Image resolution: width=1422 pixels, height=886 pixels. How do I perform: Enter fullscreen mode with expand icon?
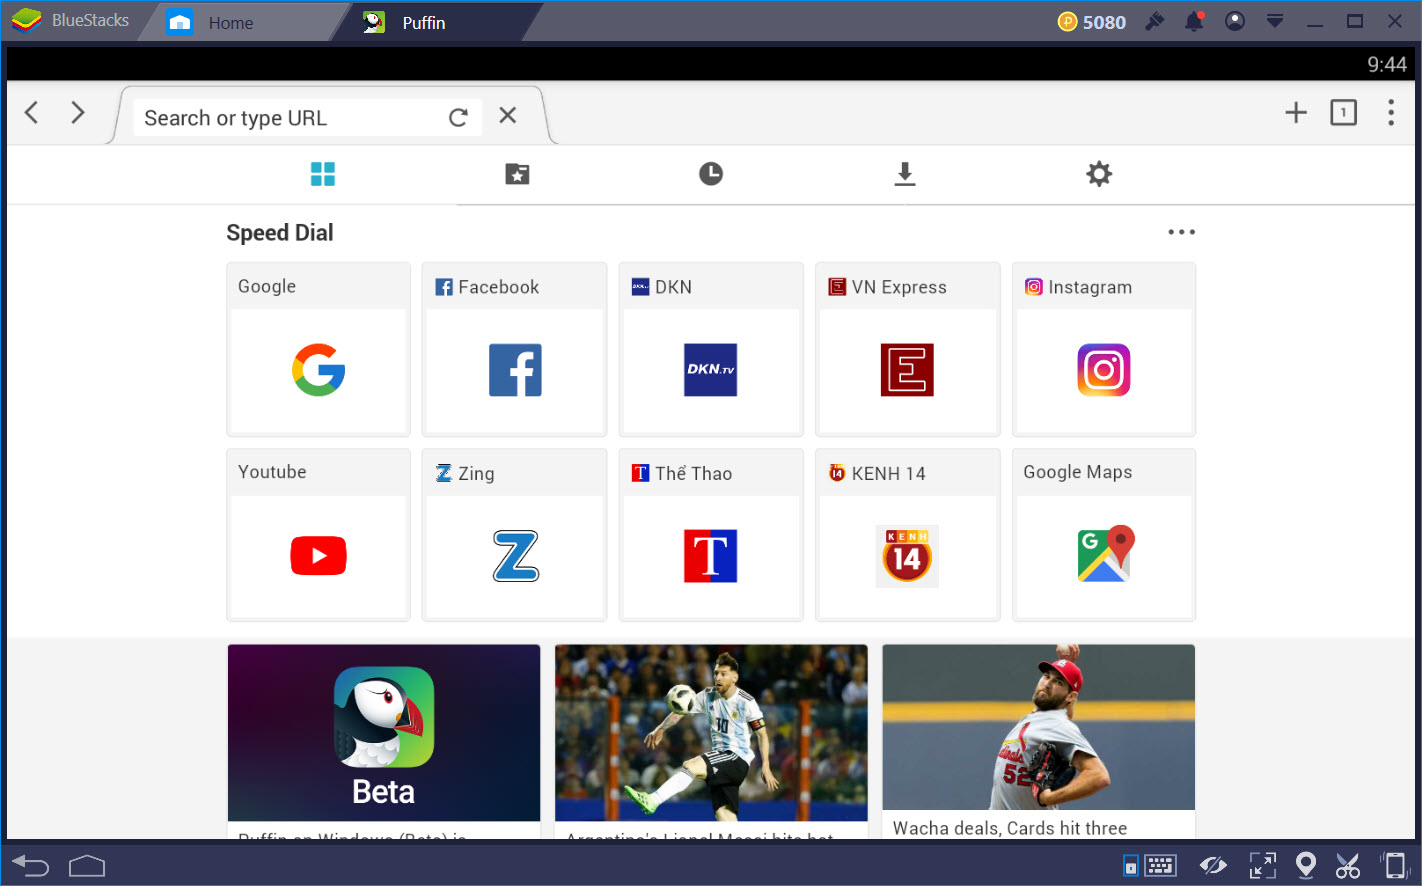pos(1263,866)
